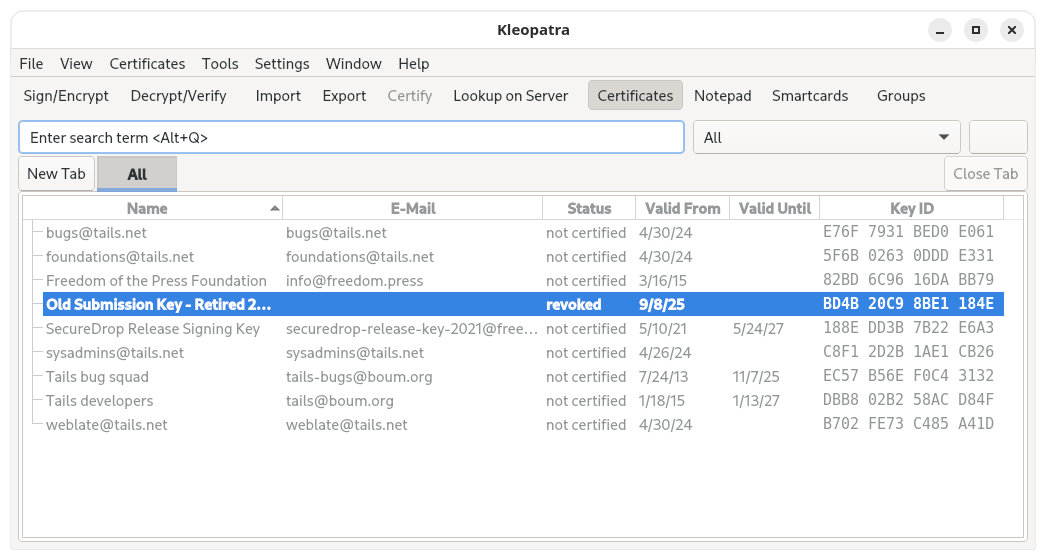
Task: Click Import in the toolbar
Action: coord(278,96)
